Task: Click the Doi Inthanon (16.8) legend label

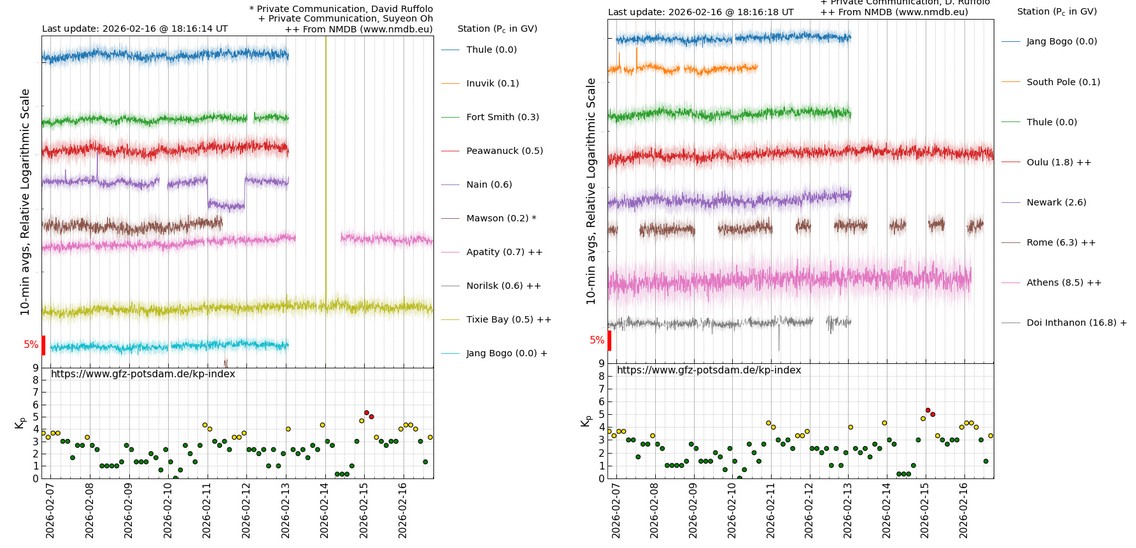Action: [x=1076, y=323]
